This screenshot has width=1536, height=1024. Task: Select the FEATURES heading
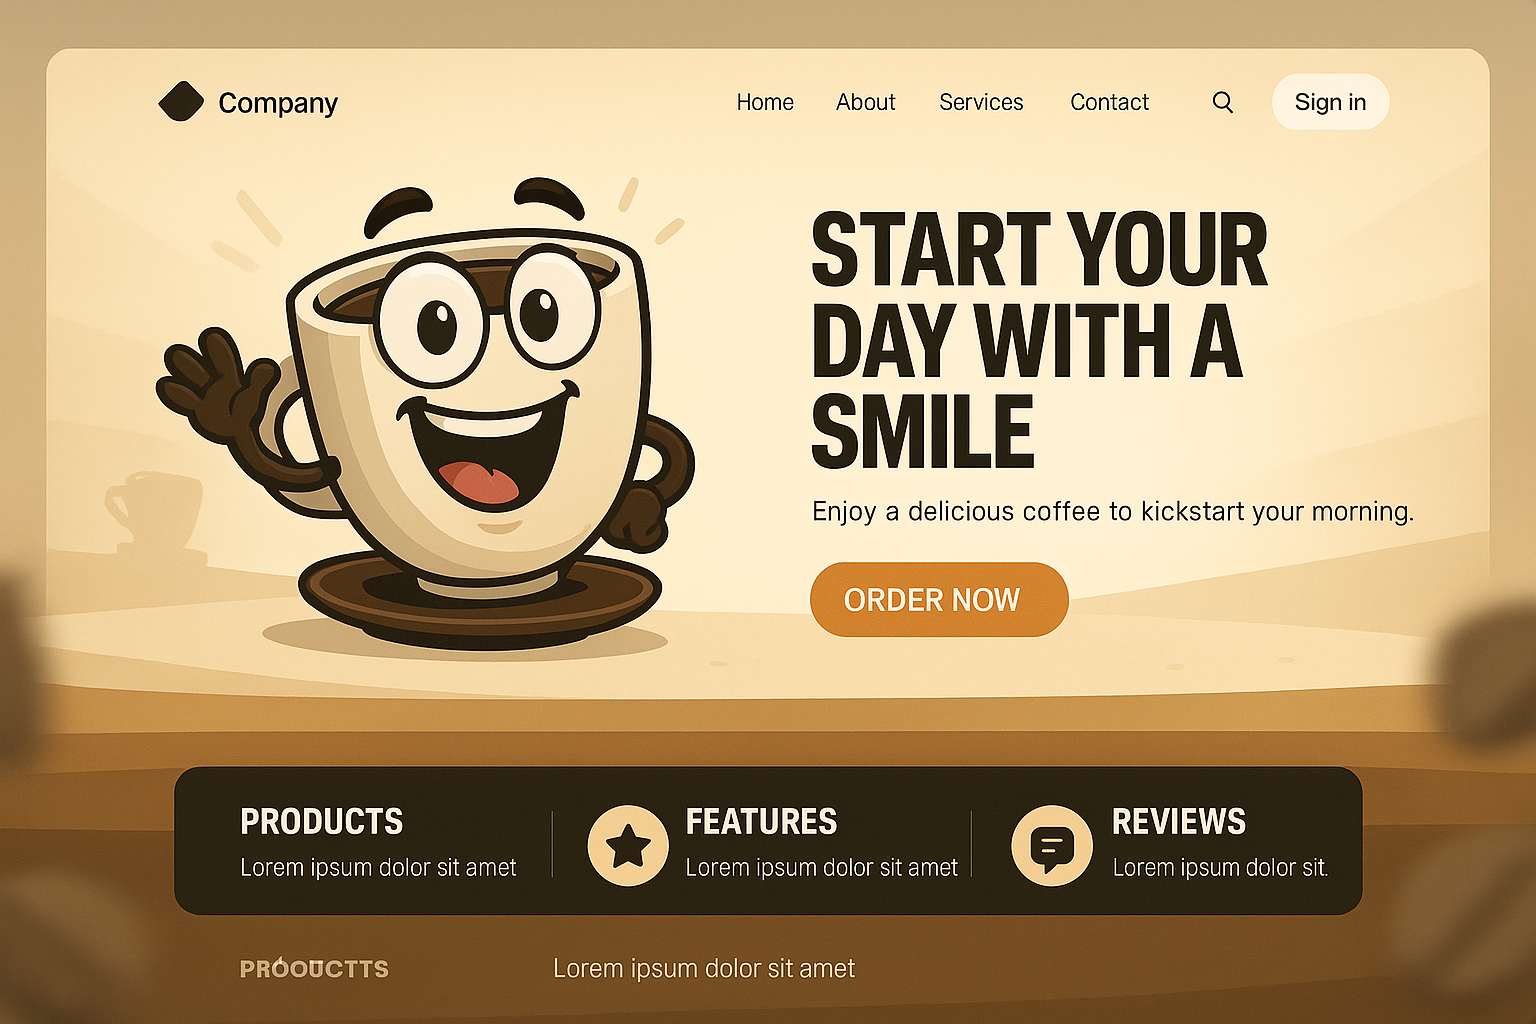pos(761,822)
